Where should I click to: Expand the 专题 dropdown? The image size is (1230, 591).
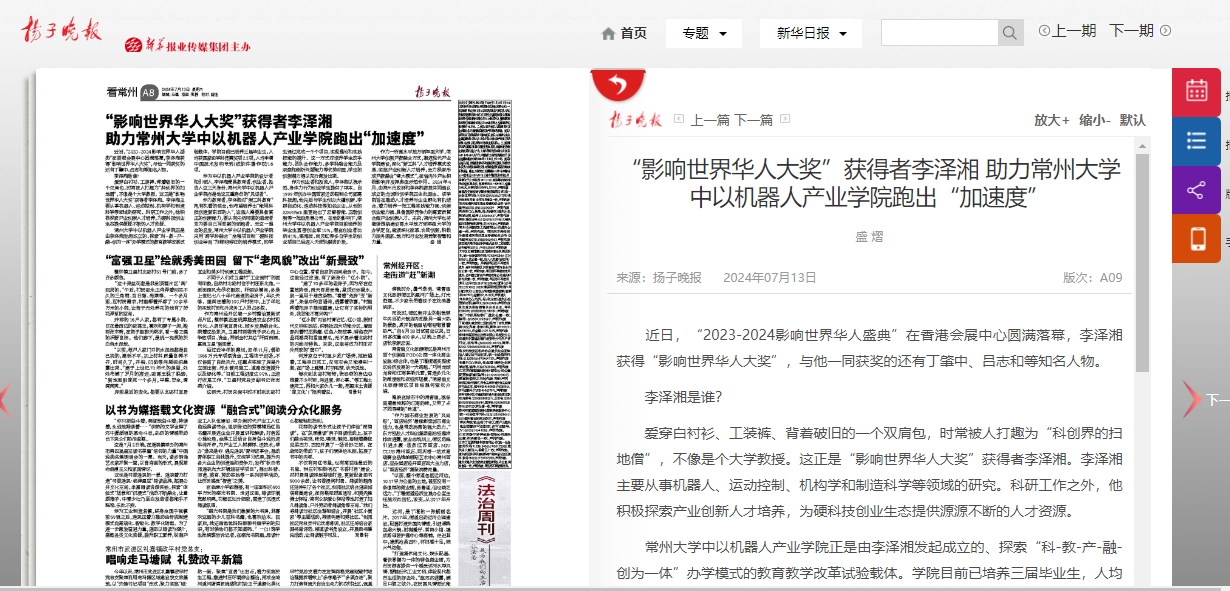(x=704, y=33)
